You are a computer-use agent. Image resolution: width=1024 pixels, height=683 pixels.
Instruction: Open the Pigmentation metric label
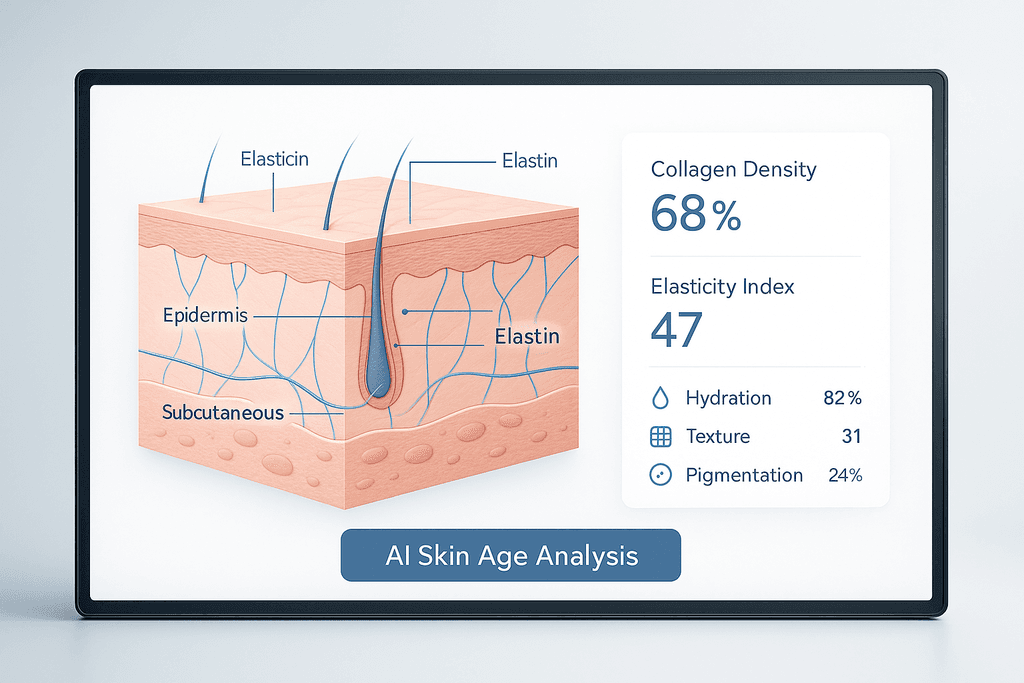[744, 475]
